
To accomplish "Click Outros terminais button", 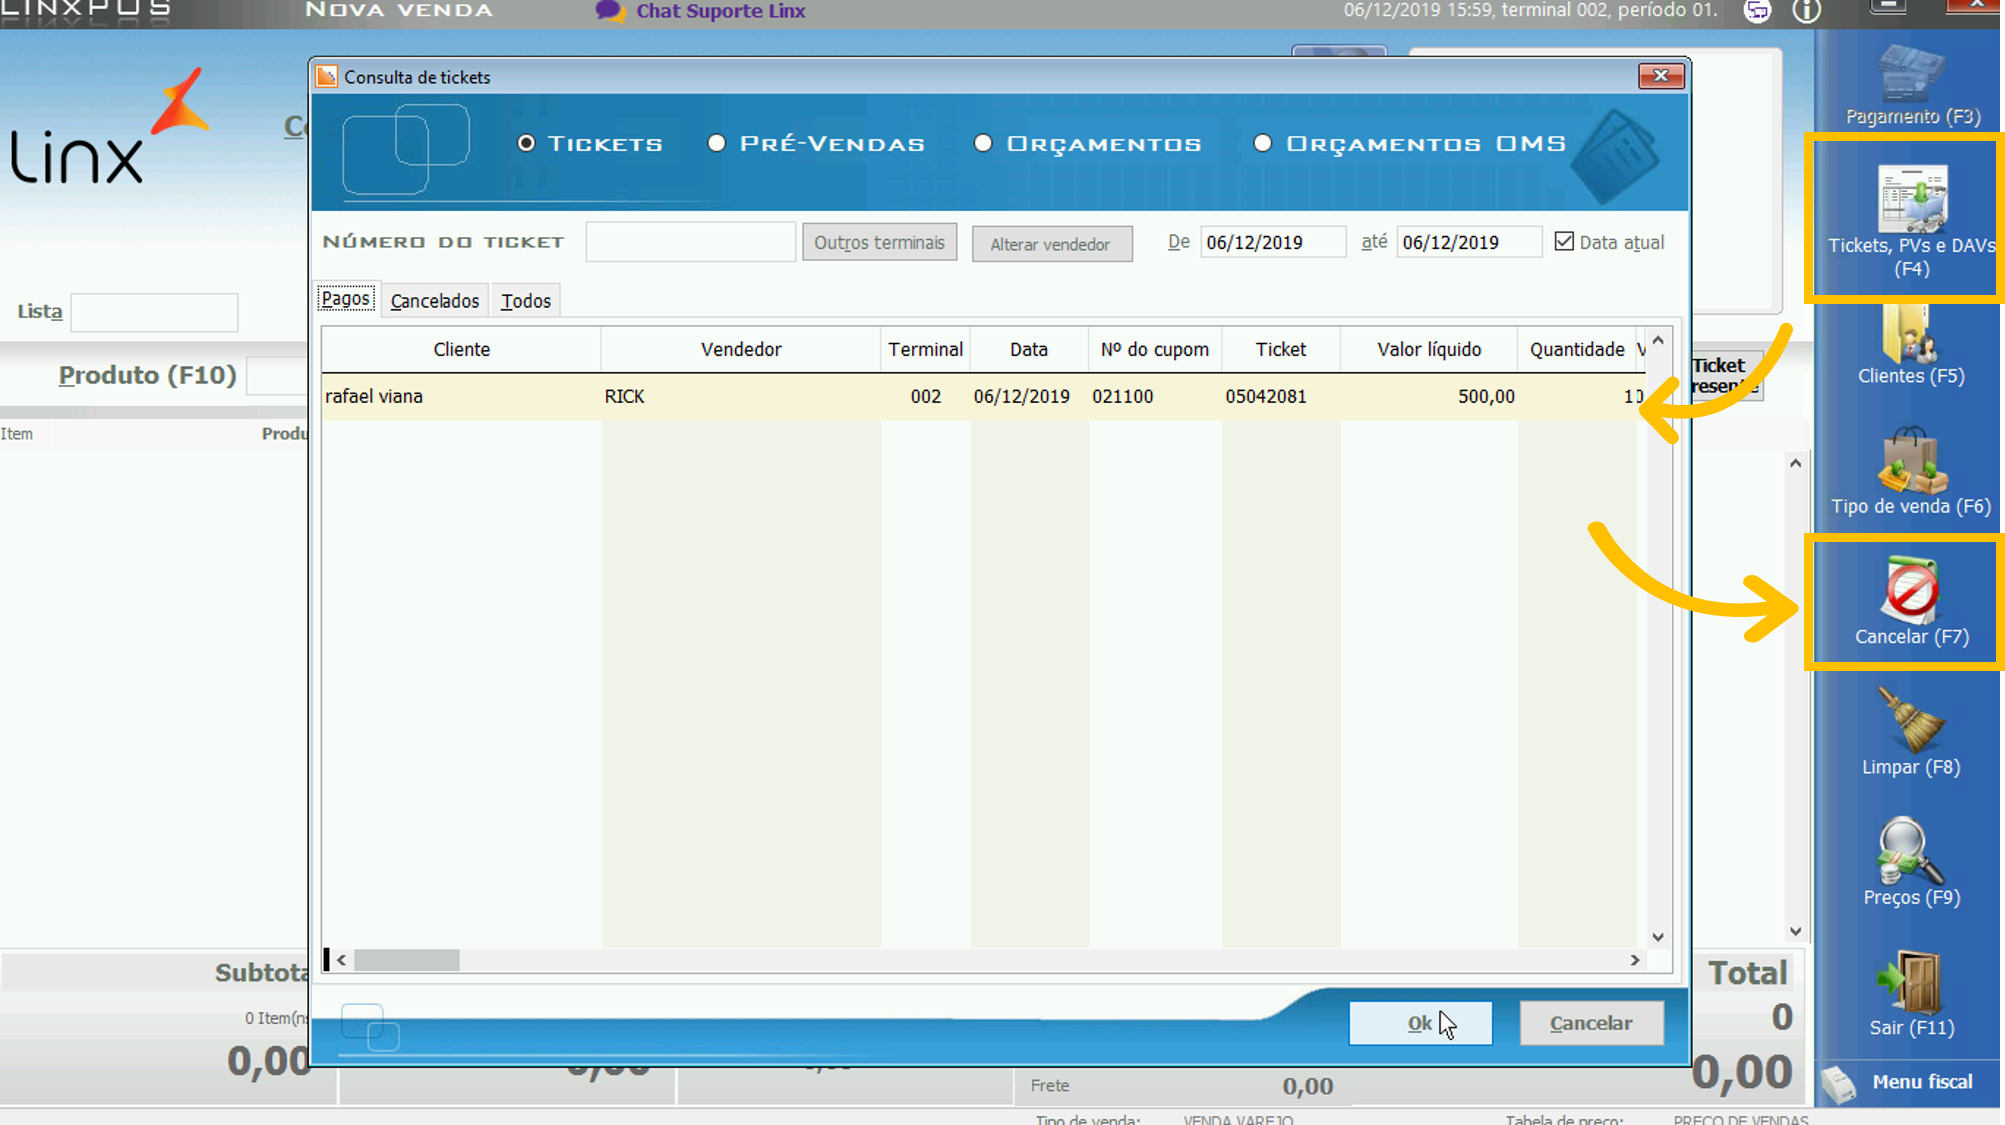I will click(879, 242).
